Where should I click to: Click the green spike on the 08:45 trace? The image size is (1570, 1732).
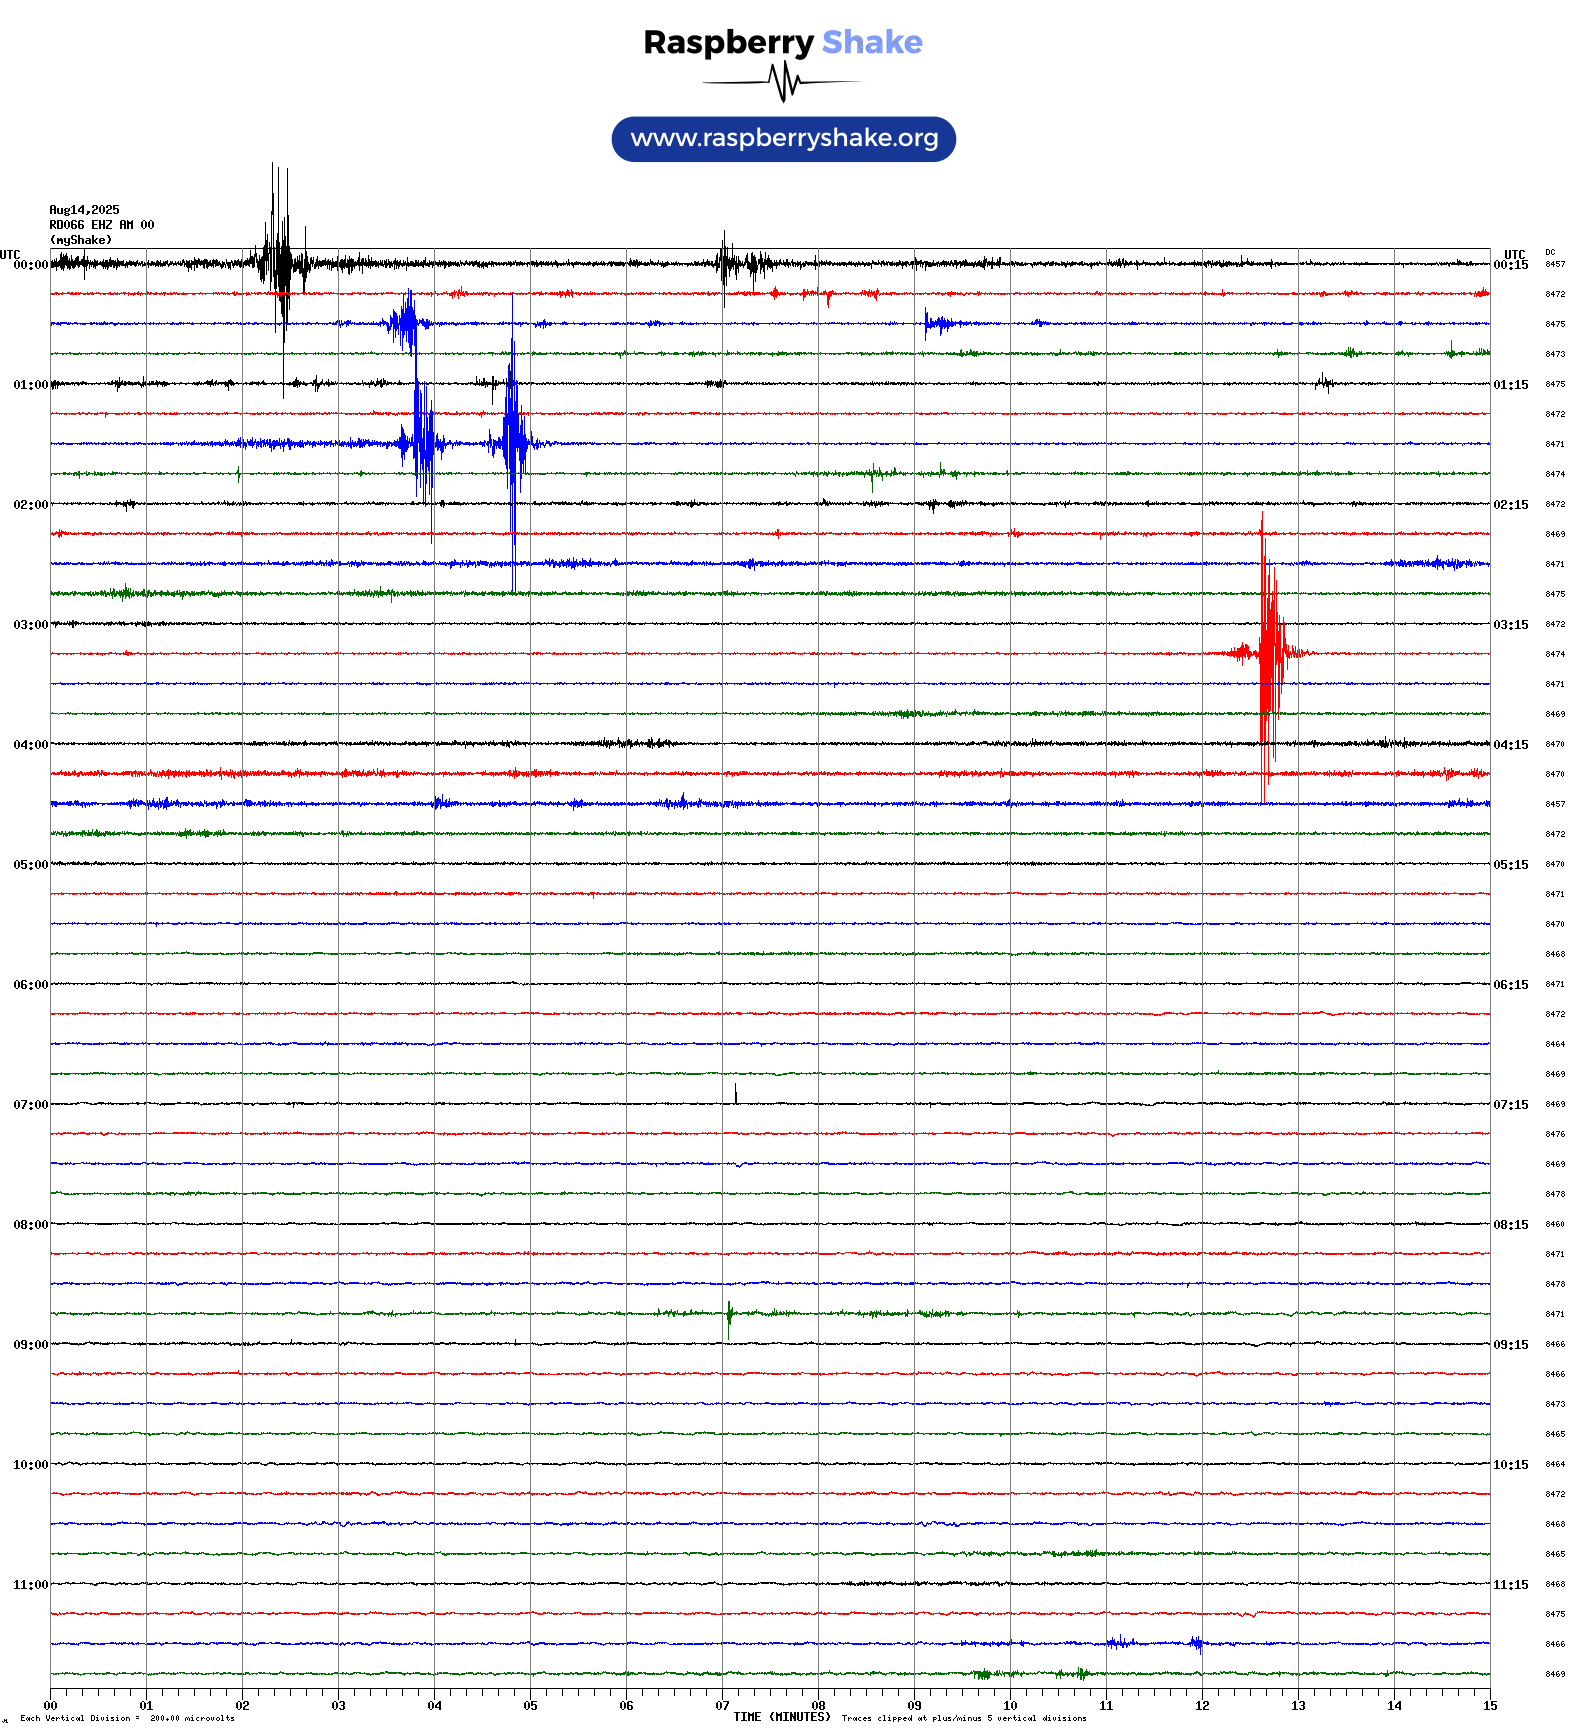tap(729, 1314)
